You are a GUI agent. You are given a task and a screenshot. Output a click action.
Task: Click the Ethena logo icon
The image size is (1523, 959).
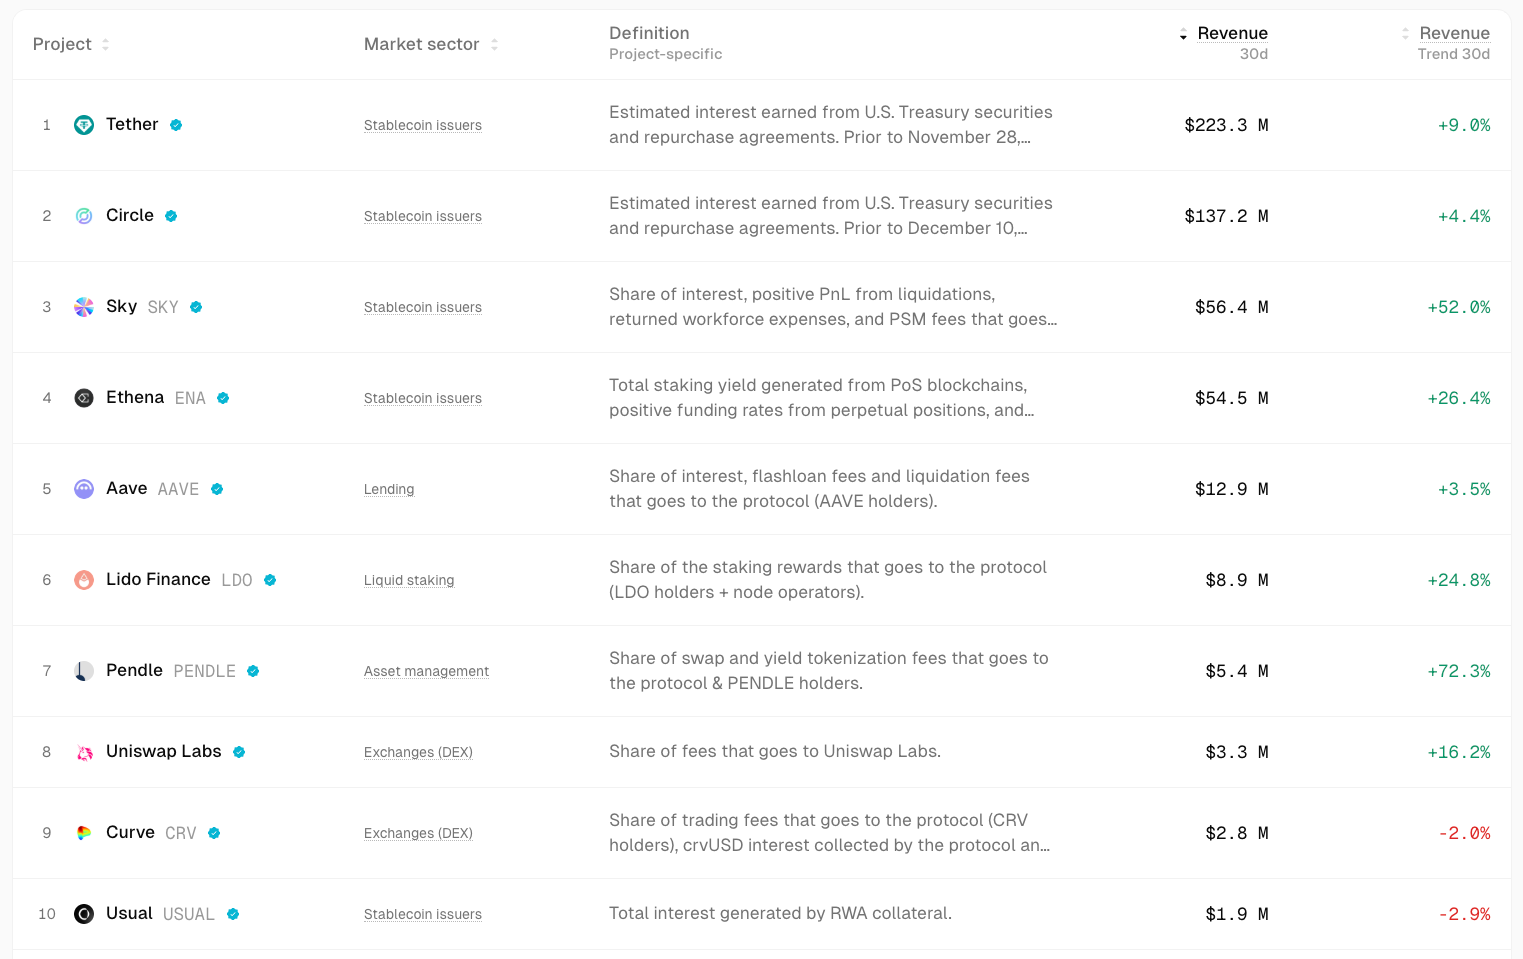coord(84,398)
